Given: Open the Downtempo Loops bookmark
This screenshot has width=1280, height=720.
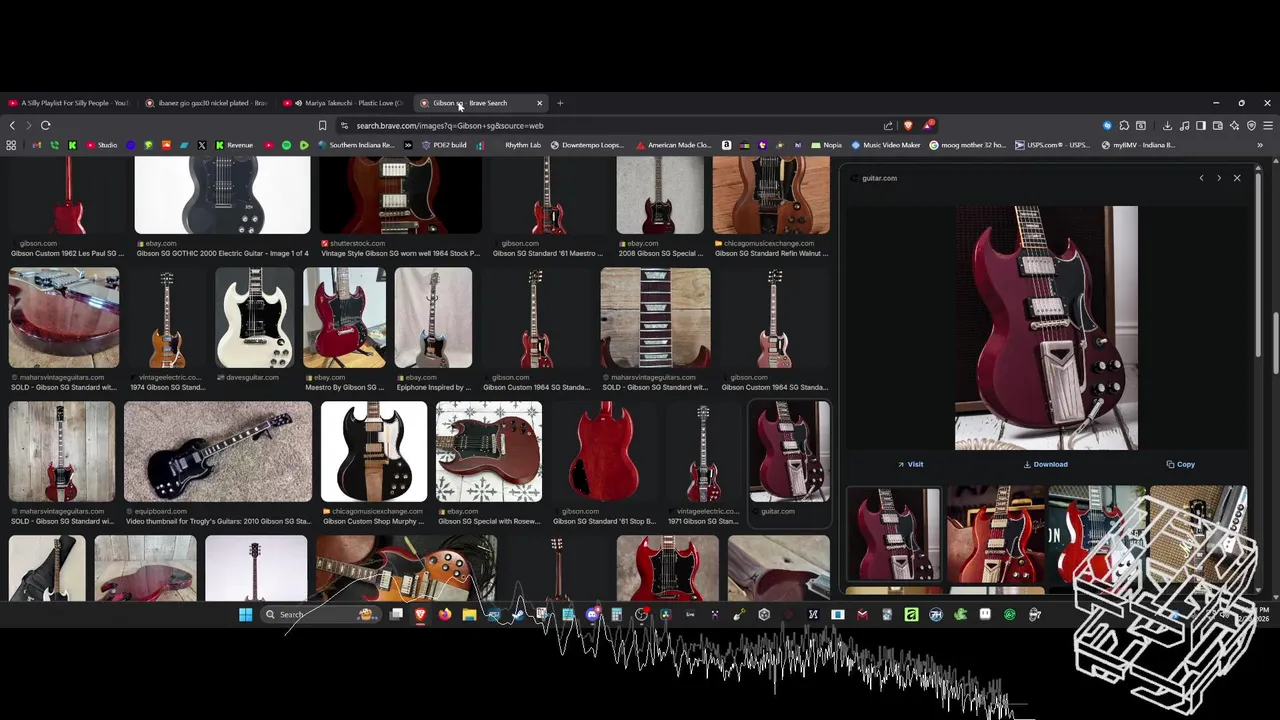Looking at the screenshot, I should coord(587,145).
